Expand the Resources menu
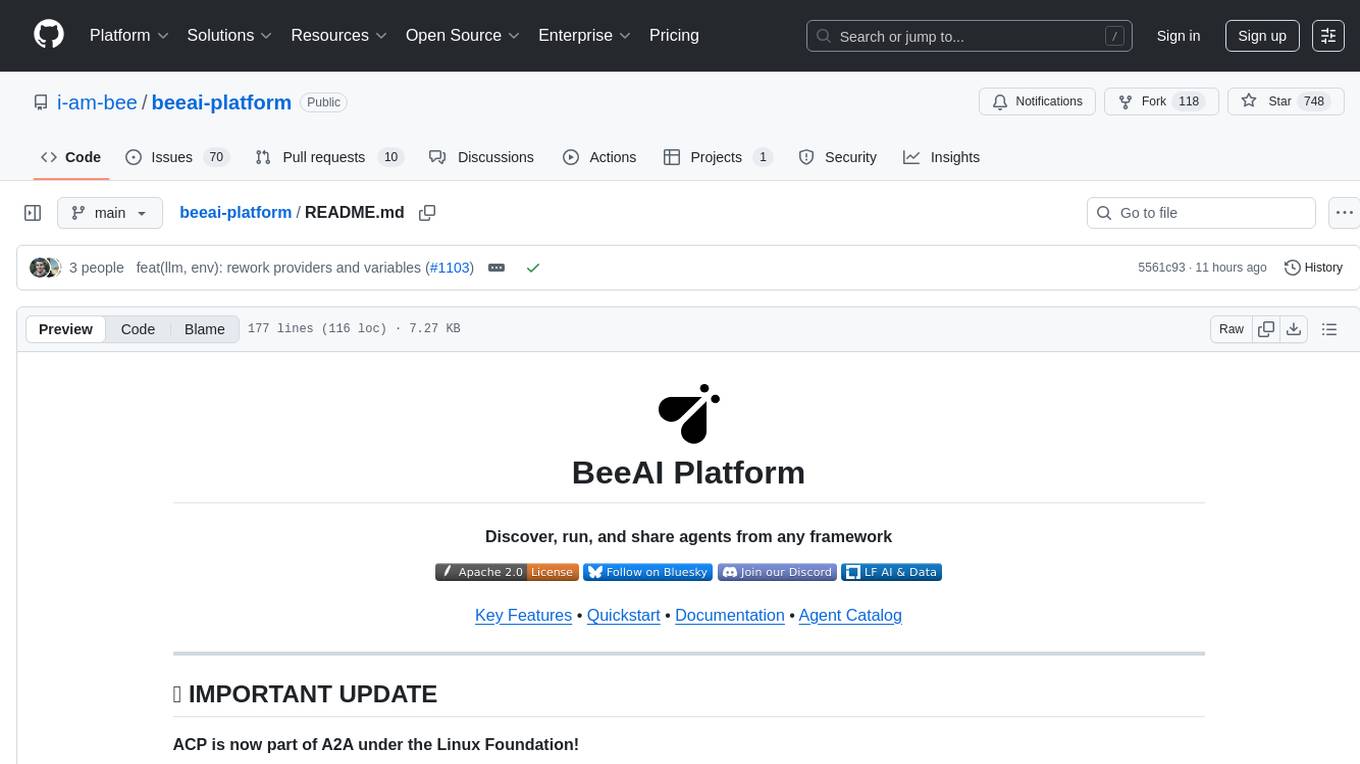Viewport: 1360px width, 764px height. click(339, 35)
